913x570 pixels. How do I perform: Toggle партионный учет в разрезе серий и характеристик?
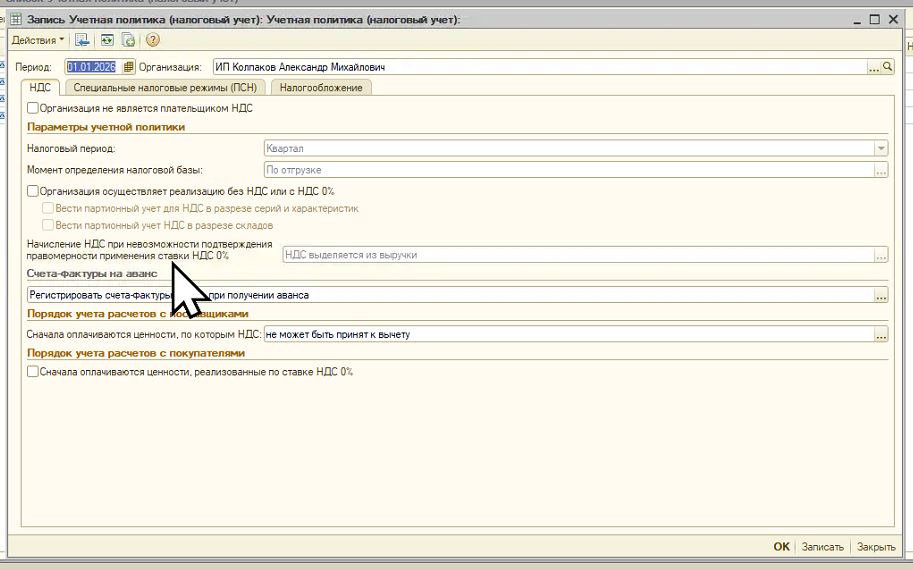coord(48,208)
